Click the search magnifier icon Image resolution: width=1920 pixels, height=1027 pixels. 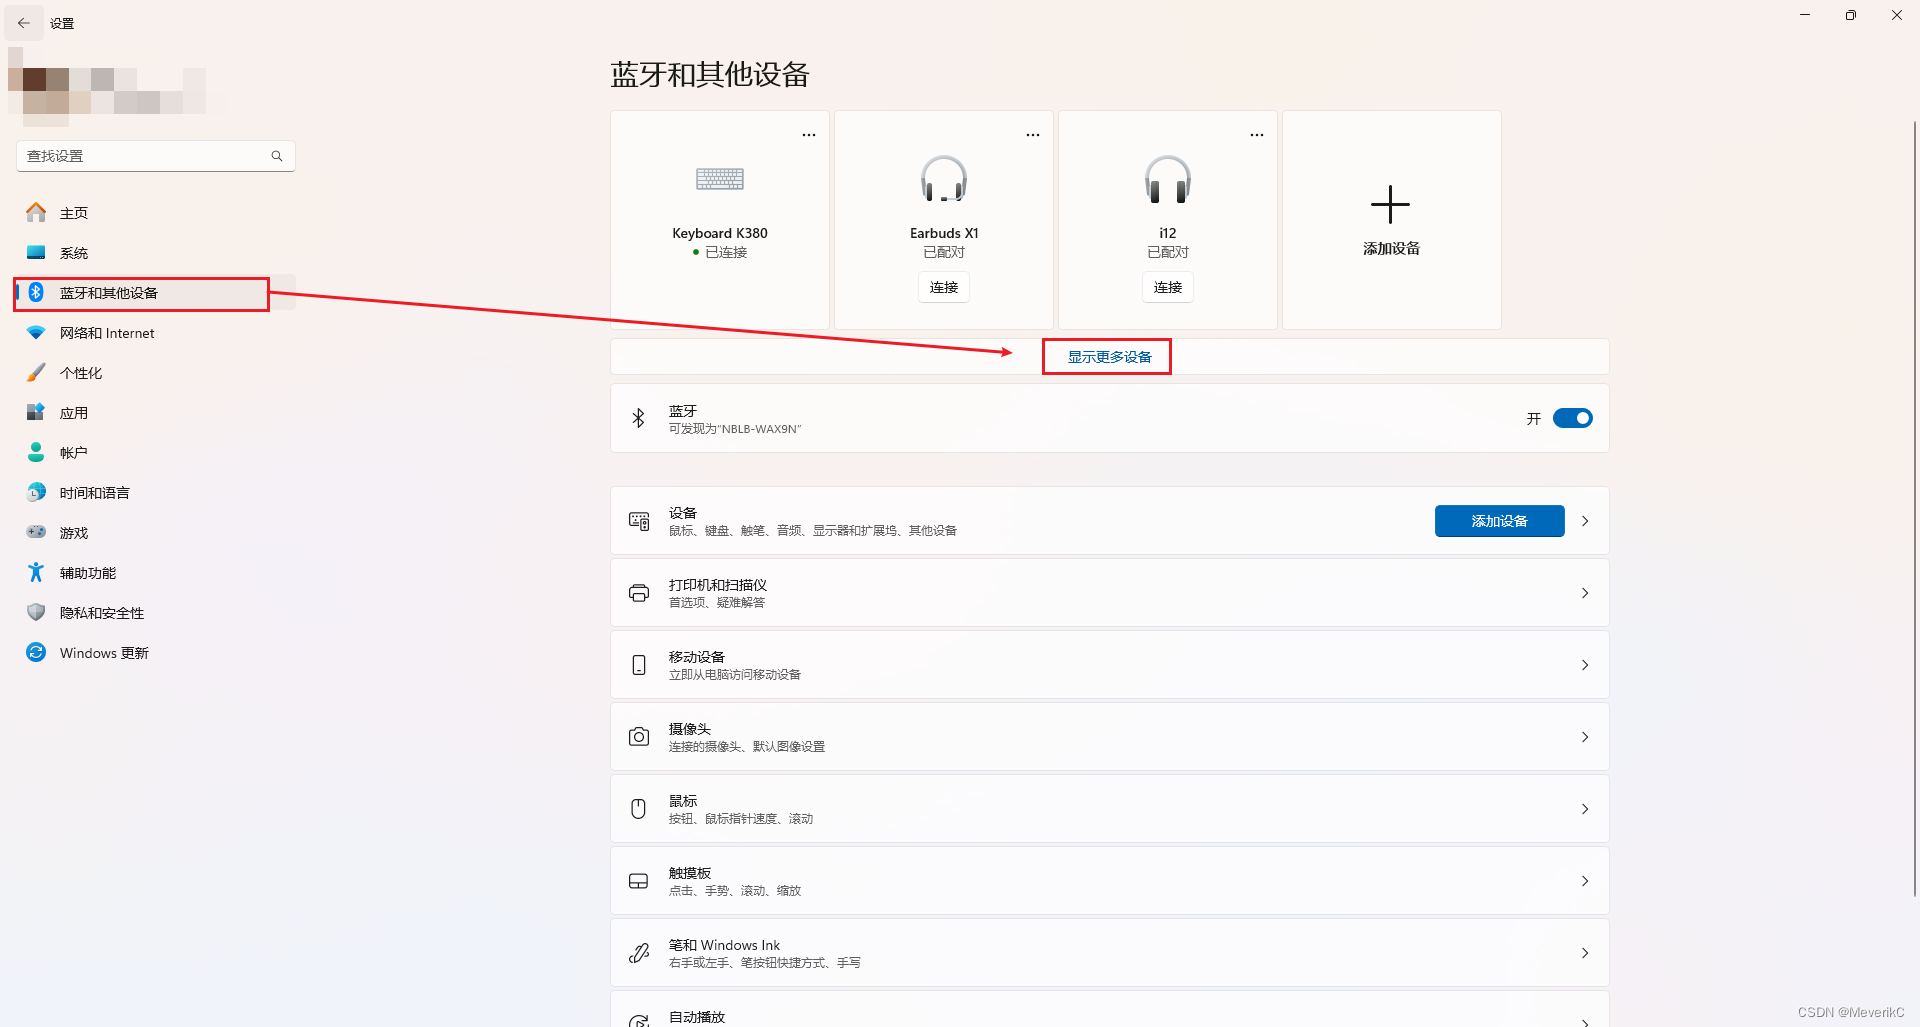[277, 156]
